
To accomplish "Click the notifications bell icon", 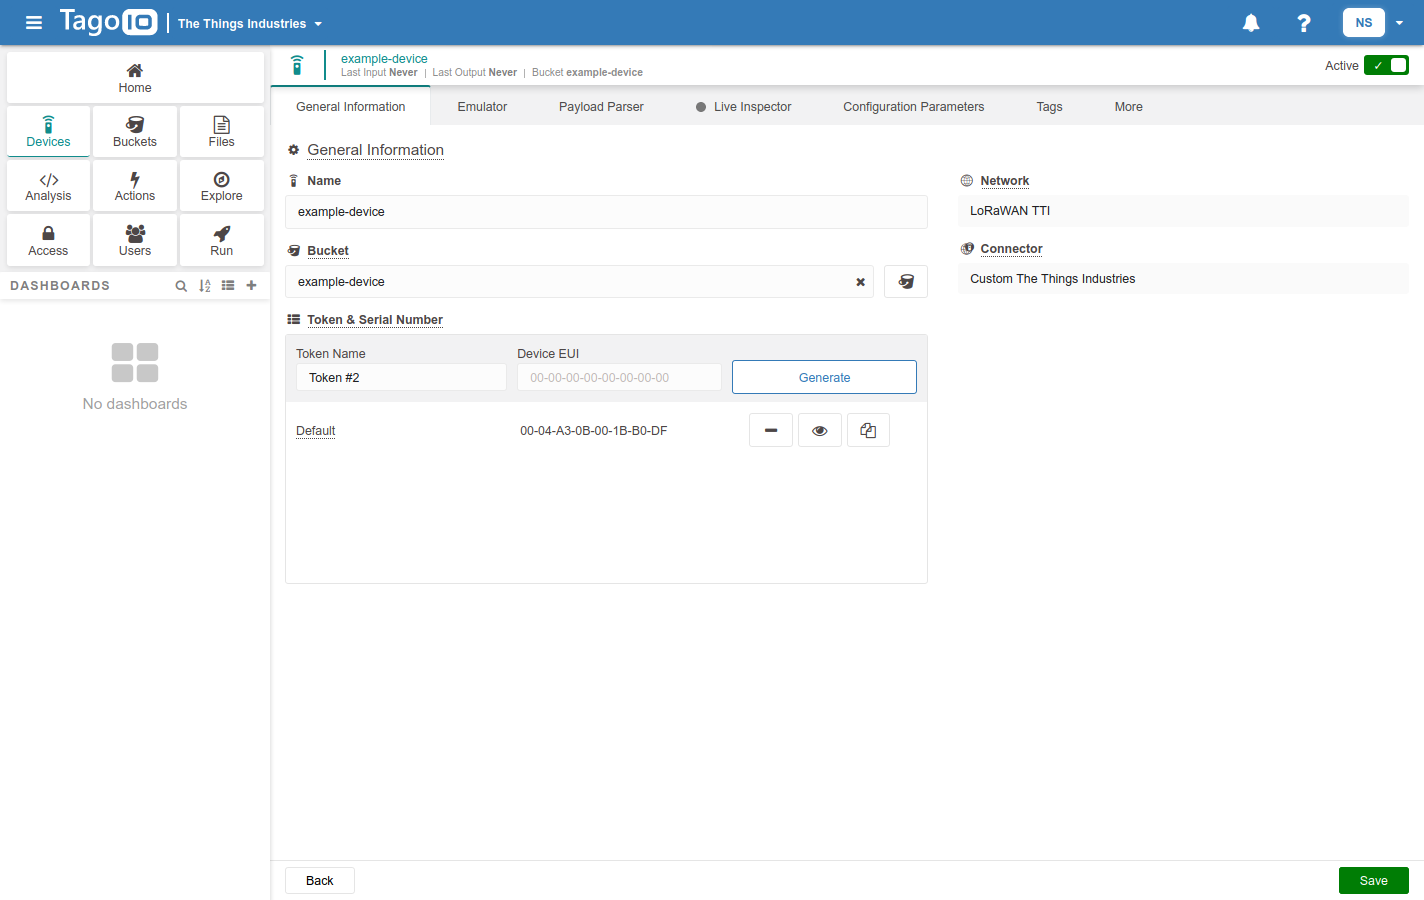I will [1251, 23].
